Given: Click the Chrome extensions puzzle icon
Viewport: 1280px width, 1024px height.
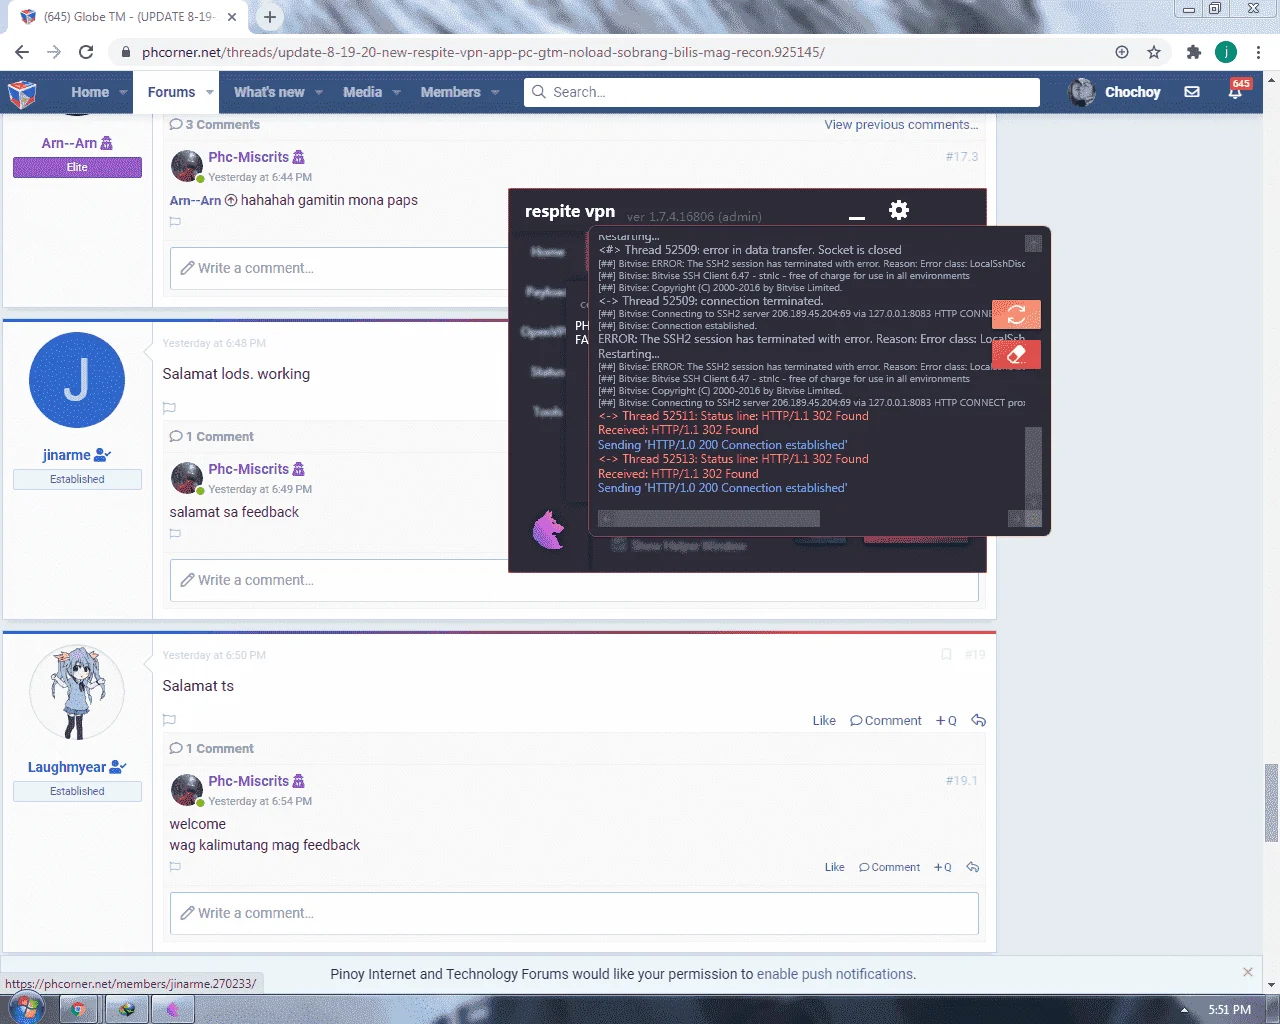Looking at the screenshot, I should coord(1193,52).
